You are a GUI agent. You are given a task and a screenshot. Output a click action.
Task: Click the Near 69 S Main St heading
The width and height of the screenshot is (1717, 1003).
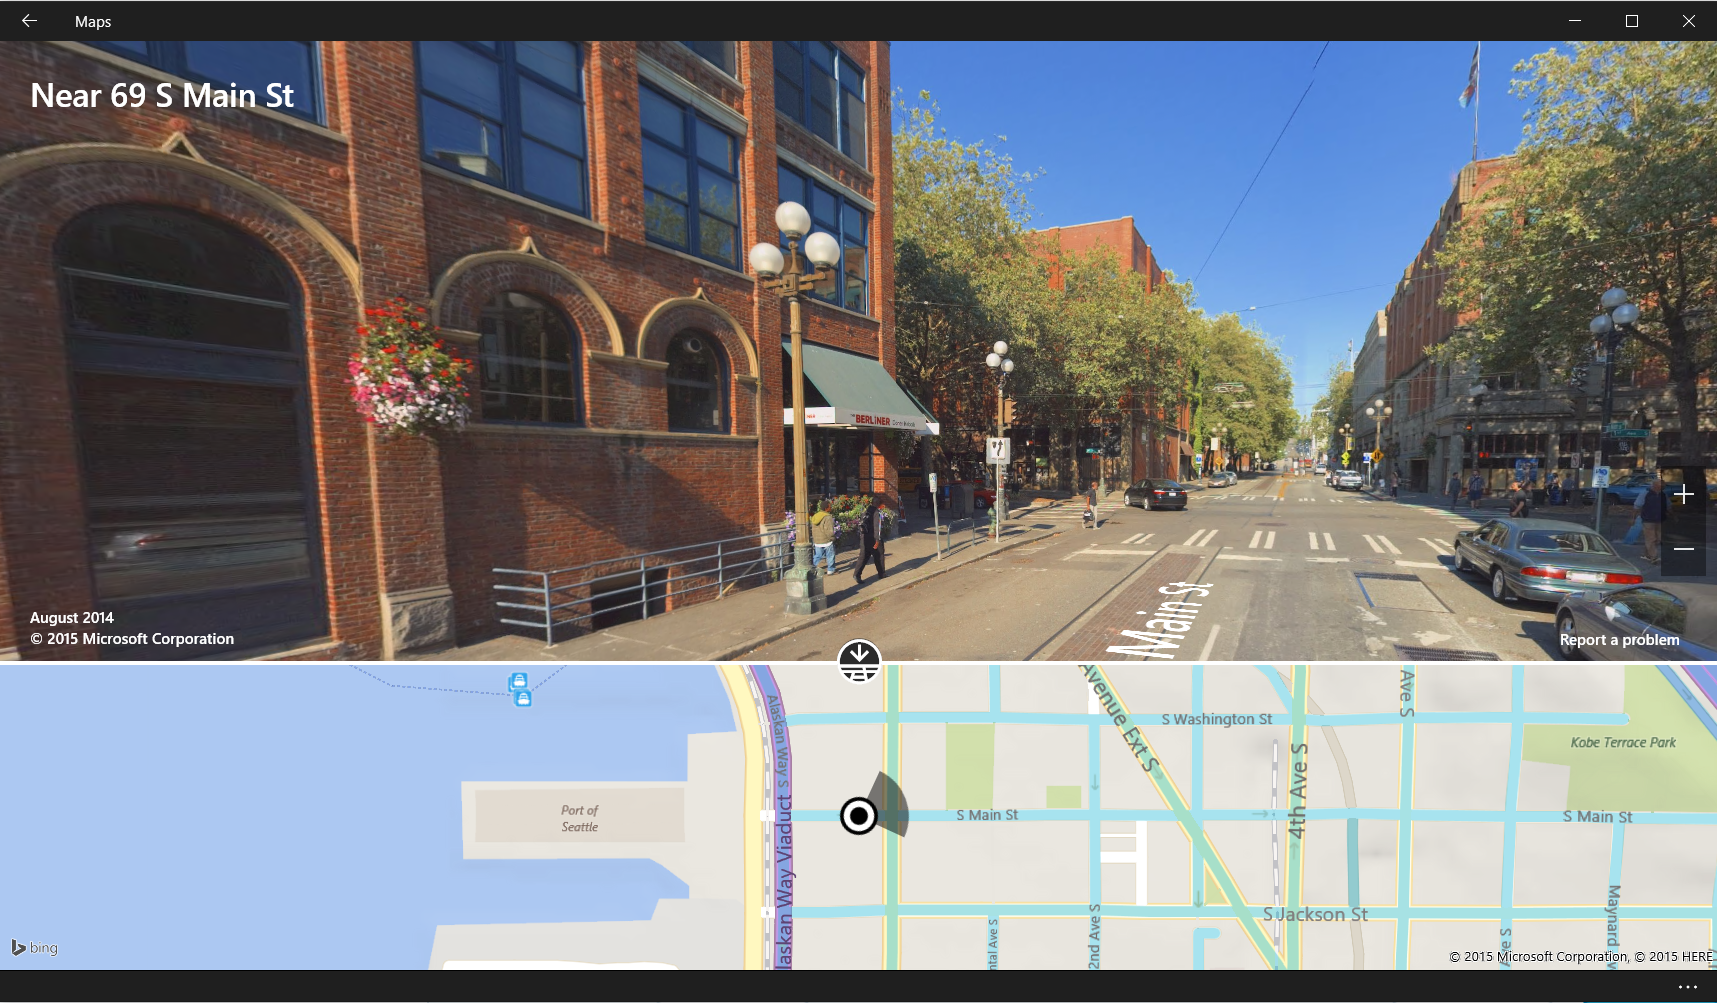point(162,96)
